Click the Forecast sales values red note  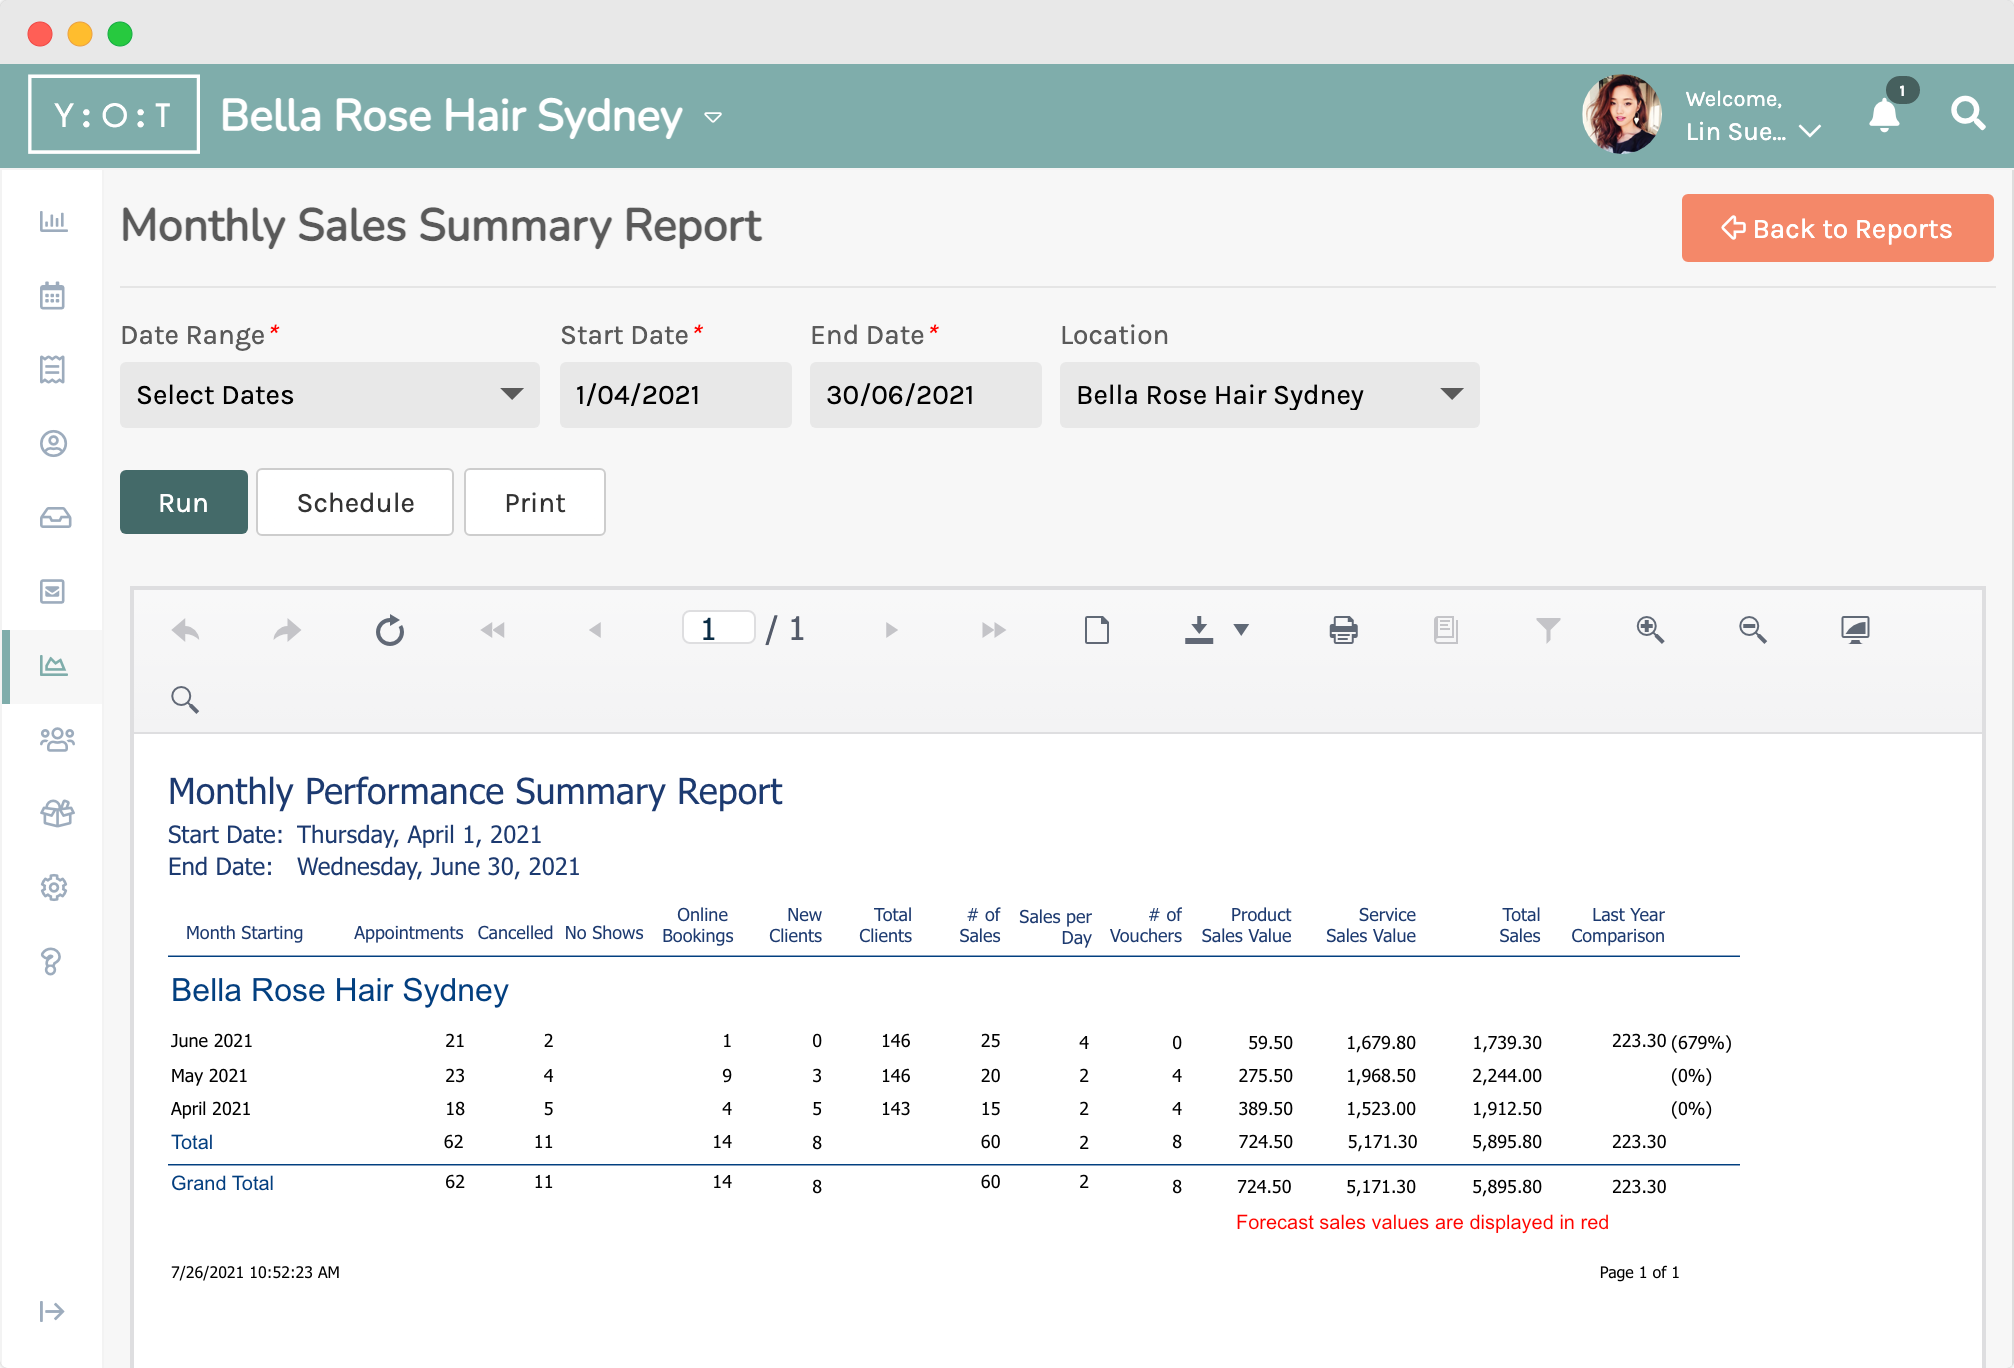point(1422,1222)
